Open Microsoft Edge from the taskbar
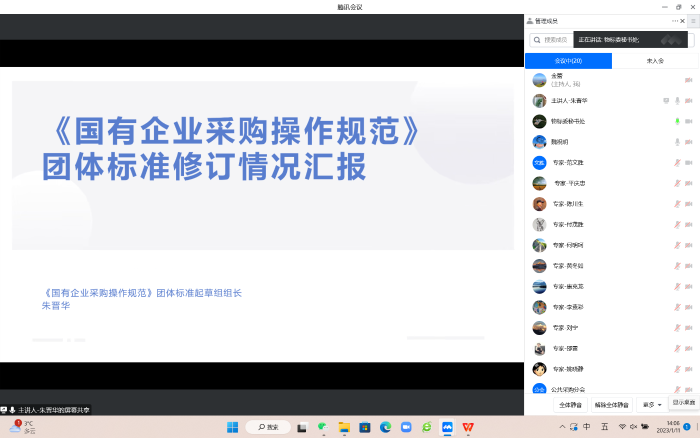The width and height of the screenshot is (700, 438). pyautogui.click(x=385, y=427)
